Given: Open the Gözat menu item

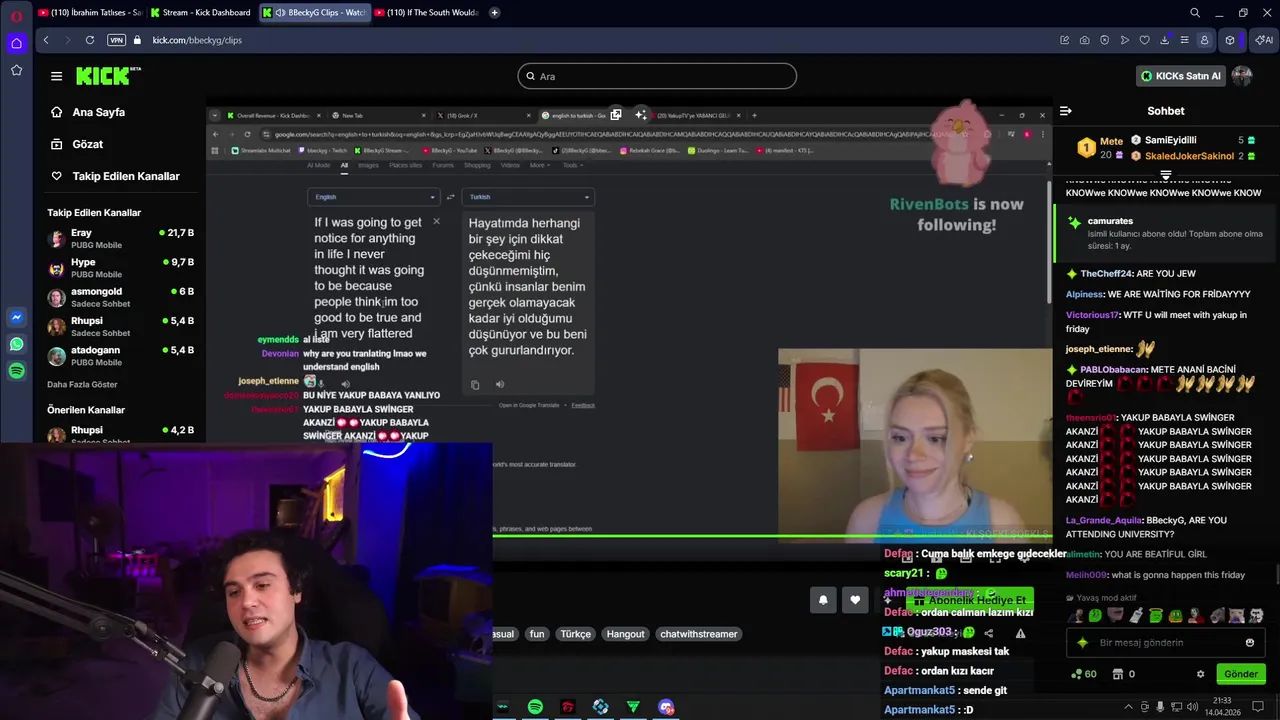Looking at the screenshot, I should (x=87, y=144).
